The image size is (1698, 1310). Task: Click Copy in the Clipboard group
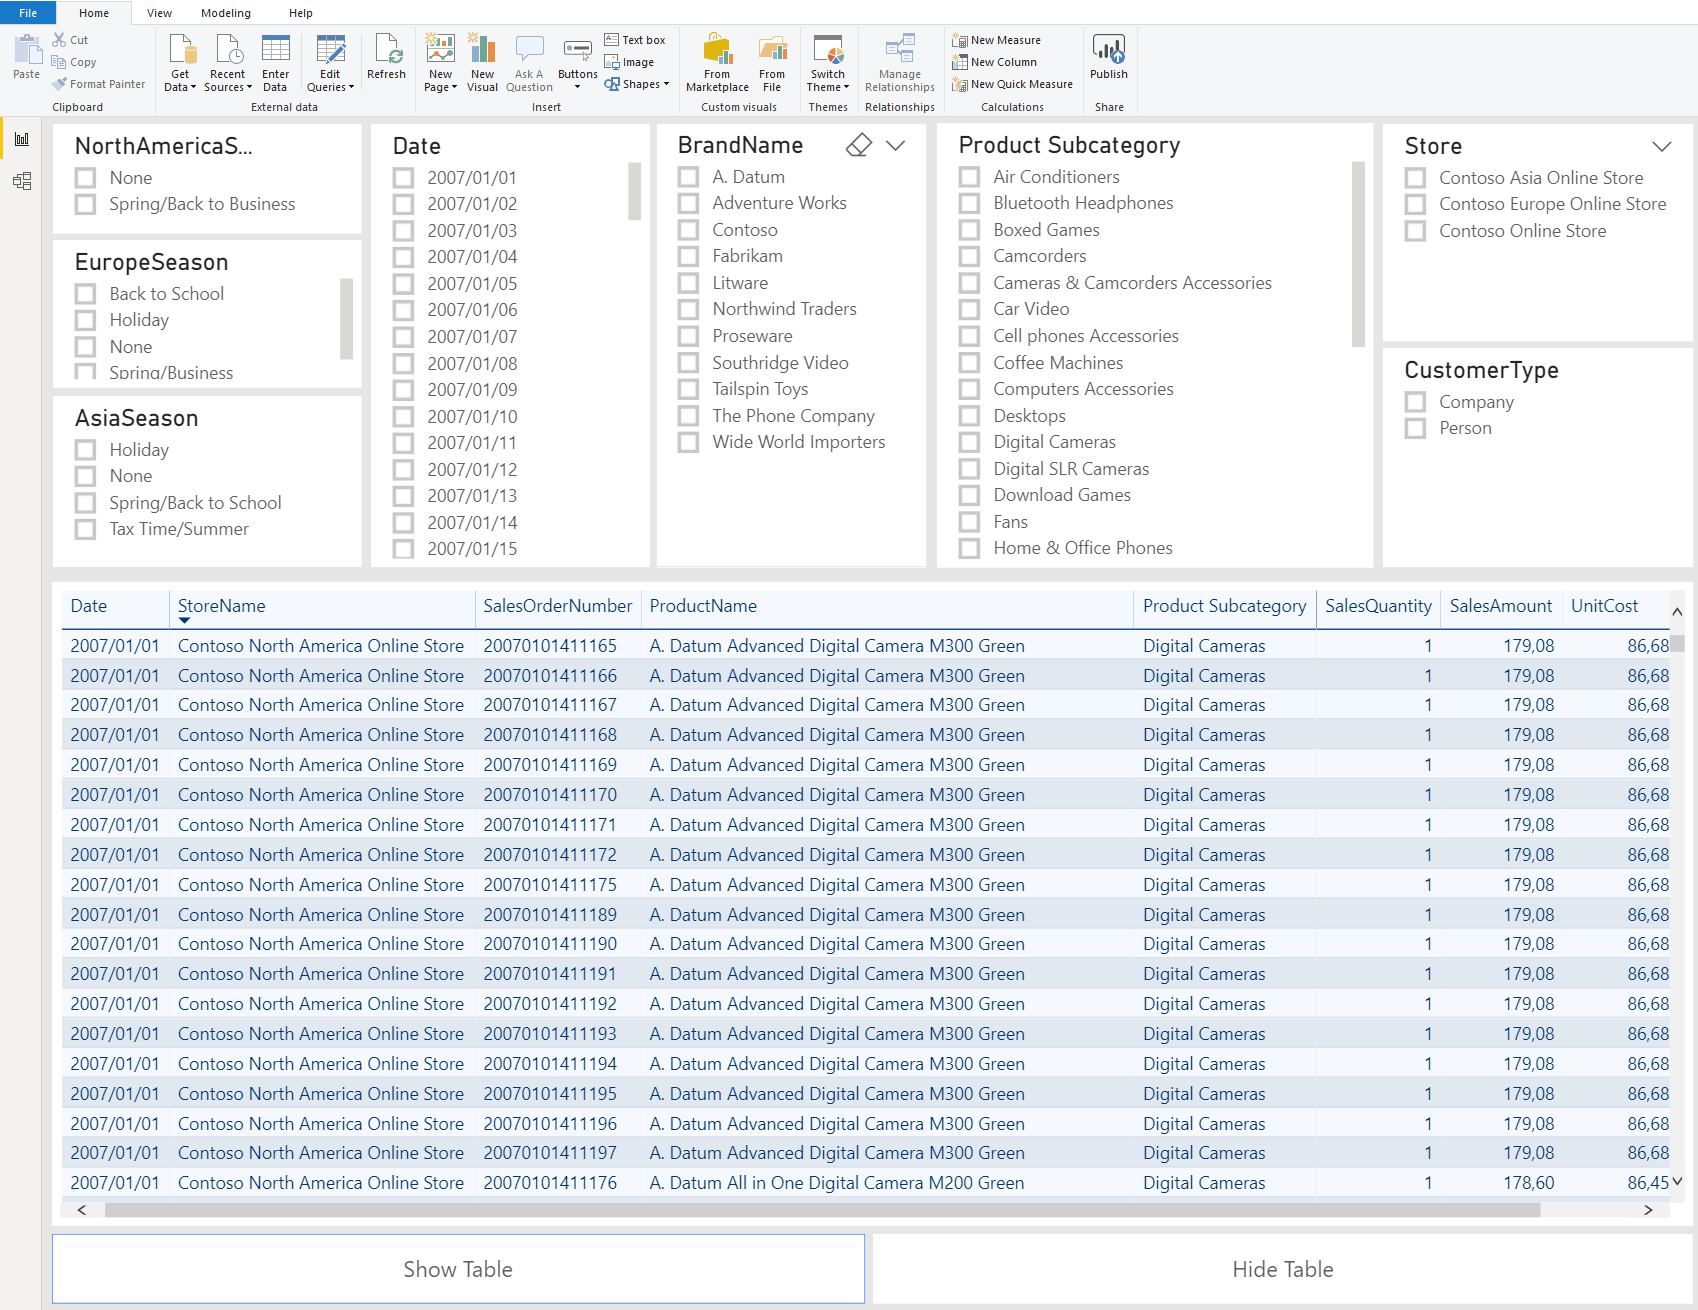point(74,62)
